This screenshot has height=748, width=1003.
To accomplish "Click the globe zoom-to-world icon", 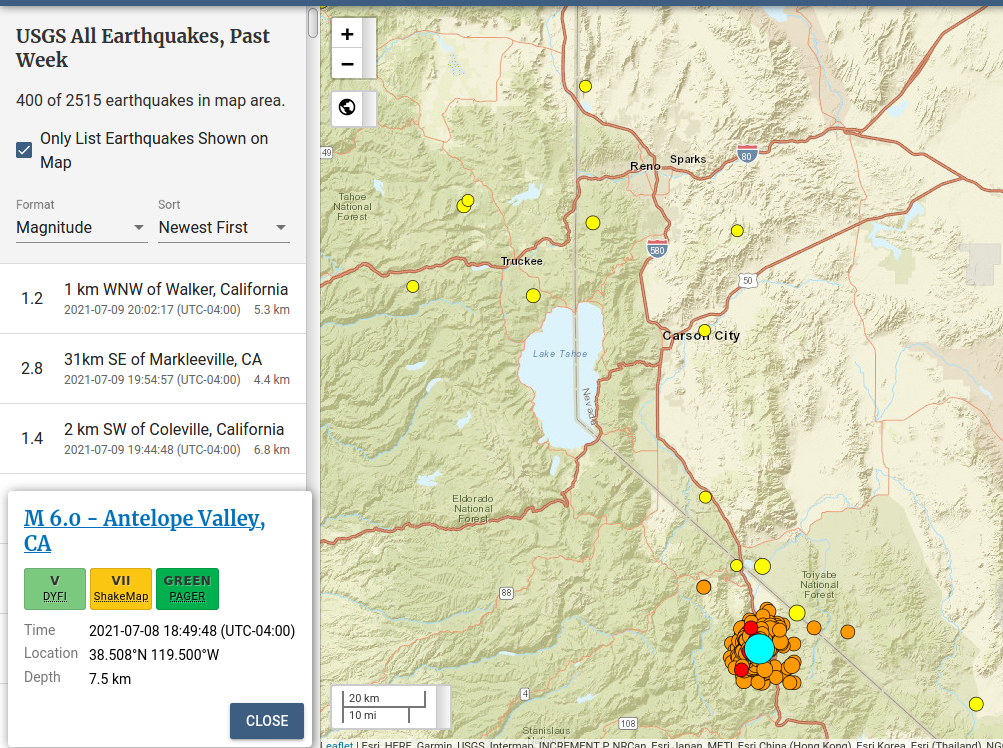I will (x=347, y=107).
